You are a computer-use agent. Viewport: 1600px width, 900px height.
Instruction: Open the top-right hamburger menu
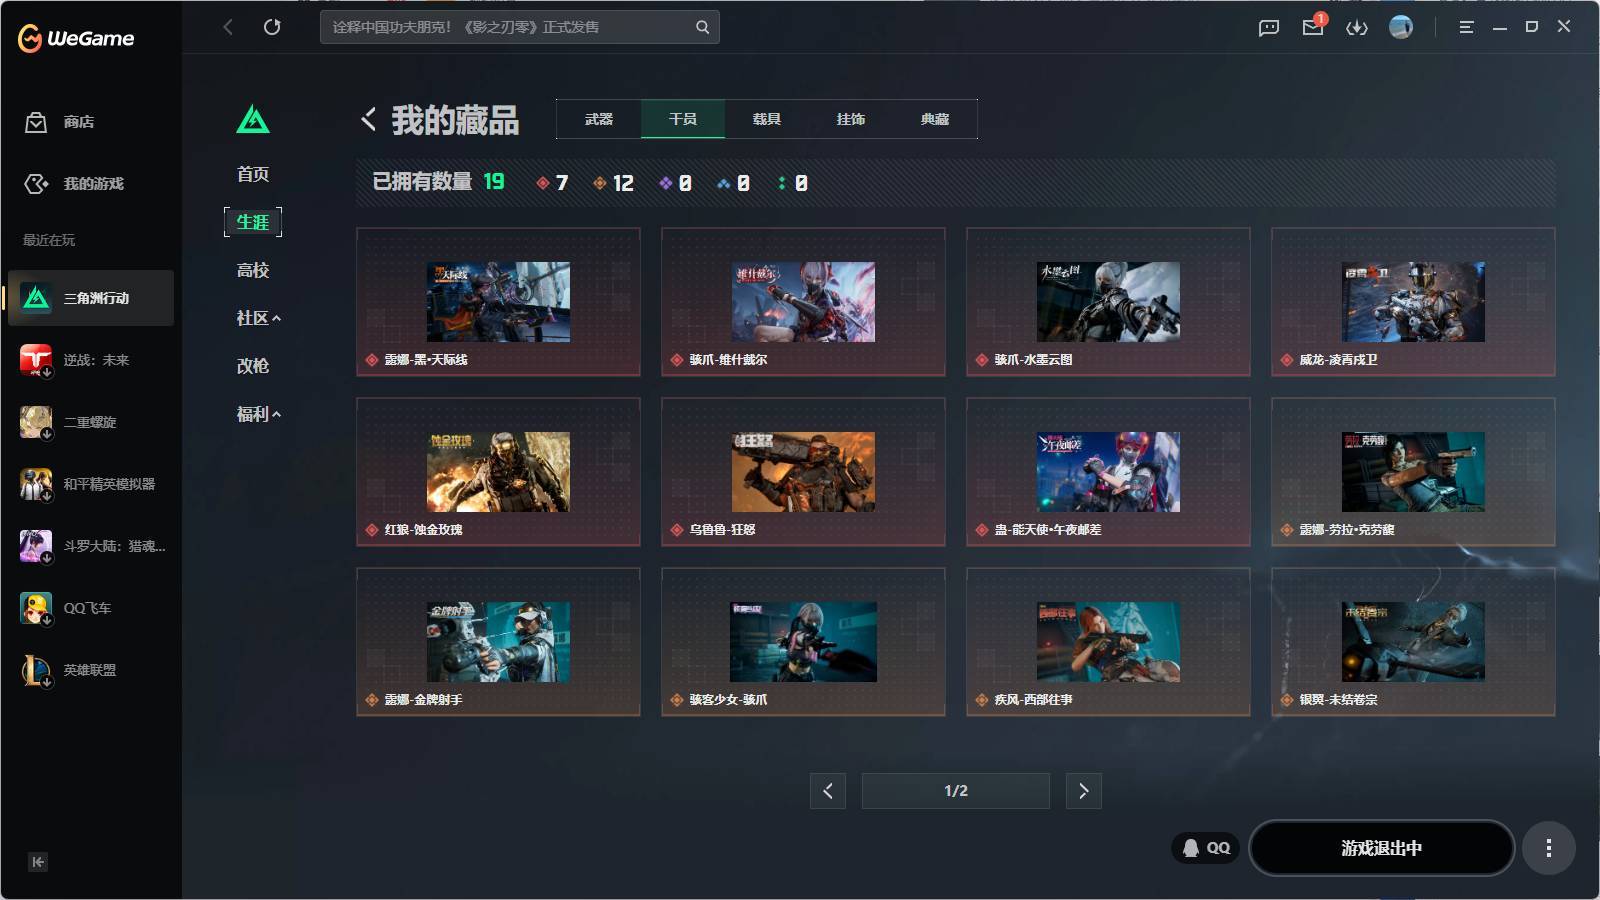tap(1467, 28)
